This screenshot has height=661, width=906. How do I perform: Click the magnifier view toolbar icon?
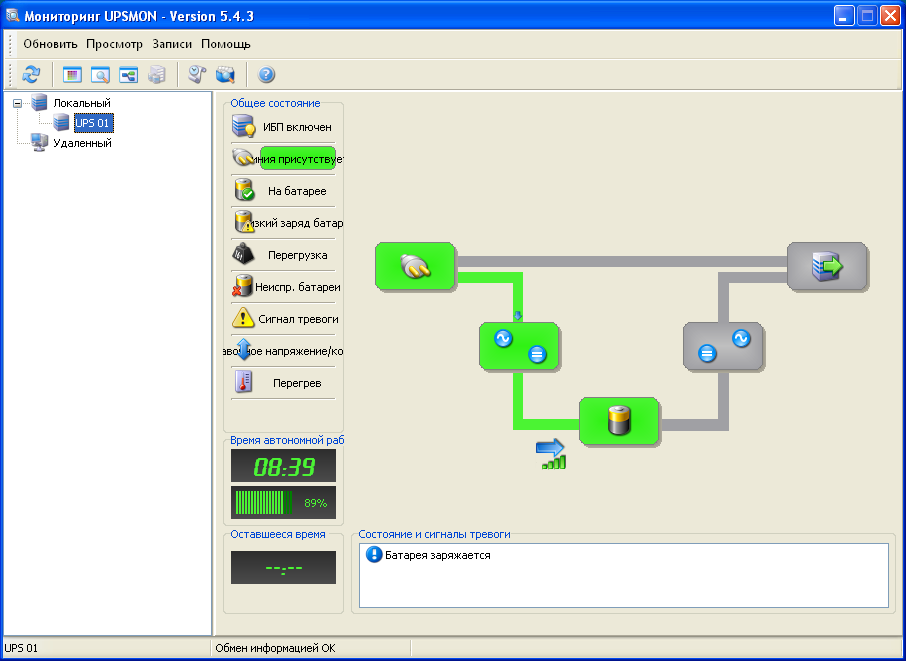pyautogui.click(x=100, y=75)
